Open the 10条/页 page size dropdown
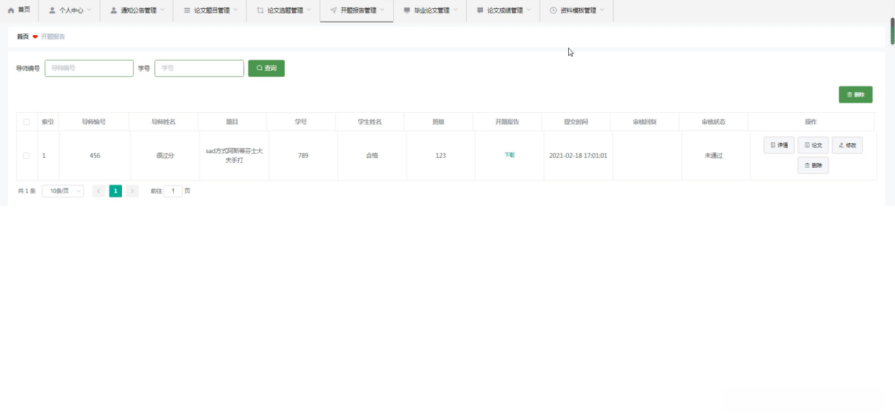 (x=63, y=191)
